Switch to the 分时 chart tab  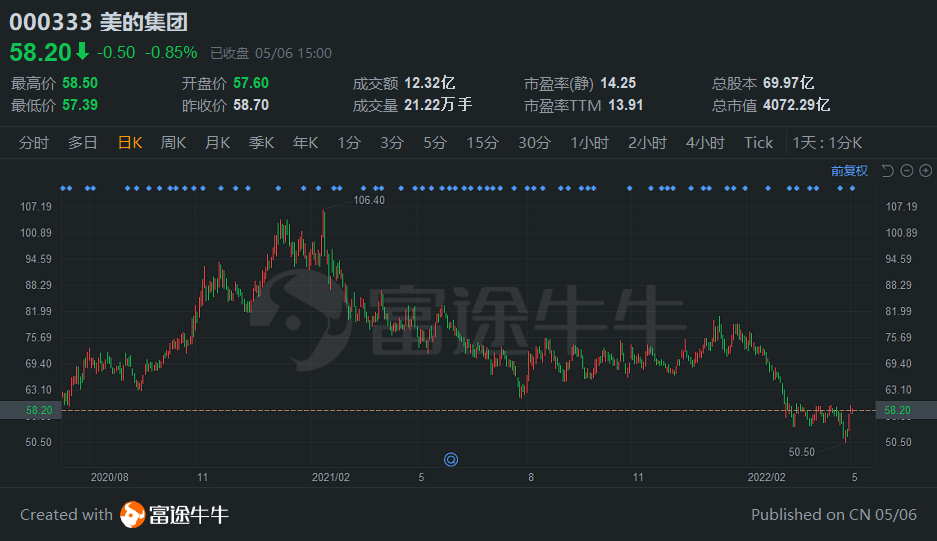click(33, 143)
